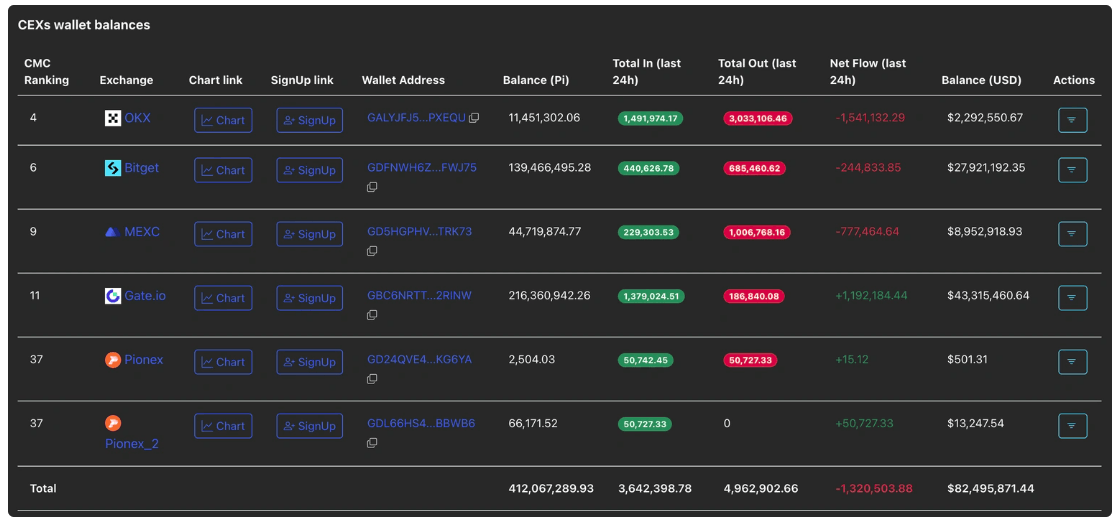The width and height of the screenshot is (1117, 522).
Task: Copy the Bitget wallet address icon
Action: [x=372, y=187]
